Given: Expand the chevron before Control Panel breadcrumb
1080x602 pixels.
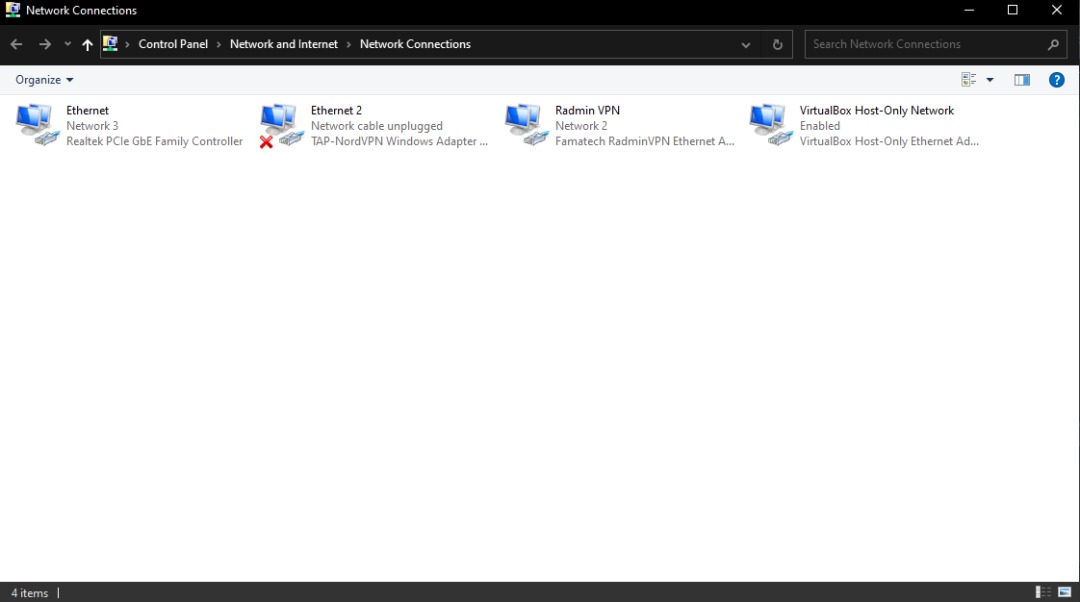Looking at the screenshot, I should pyautogui.click(x=127, y=44).
